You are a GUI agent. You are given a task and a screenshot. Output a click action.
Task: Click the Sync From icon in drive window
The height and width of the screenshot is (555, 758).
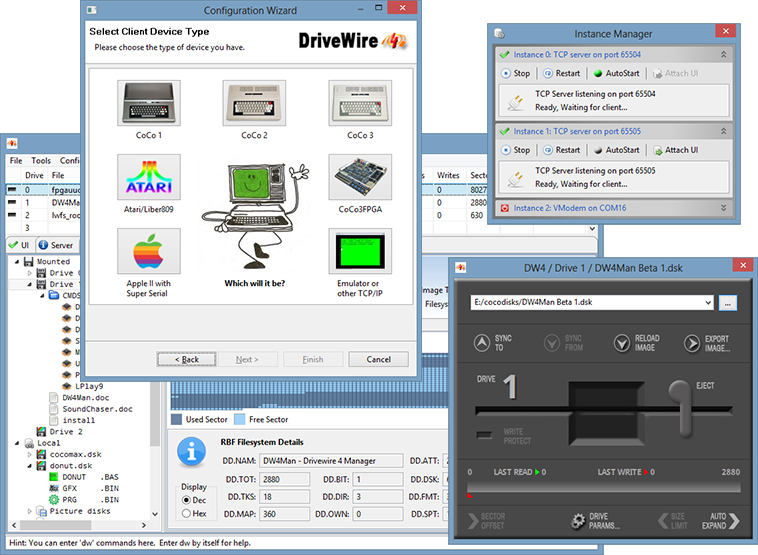552,343
